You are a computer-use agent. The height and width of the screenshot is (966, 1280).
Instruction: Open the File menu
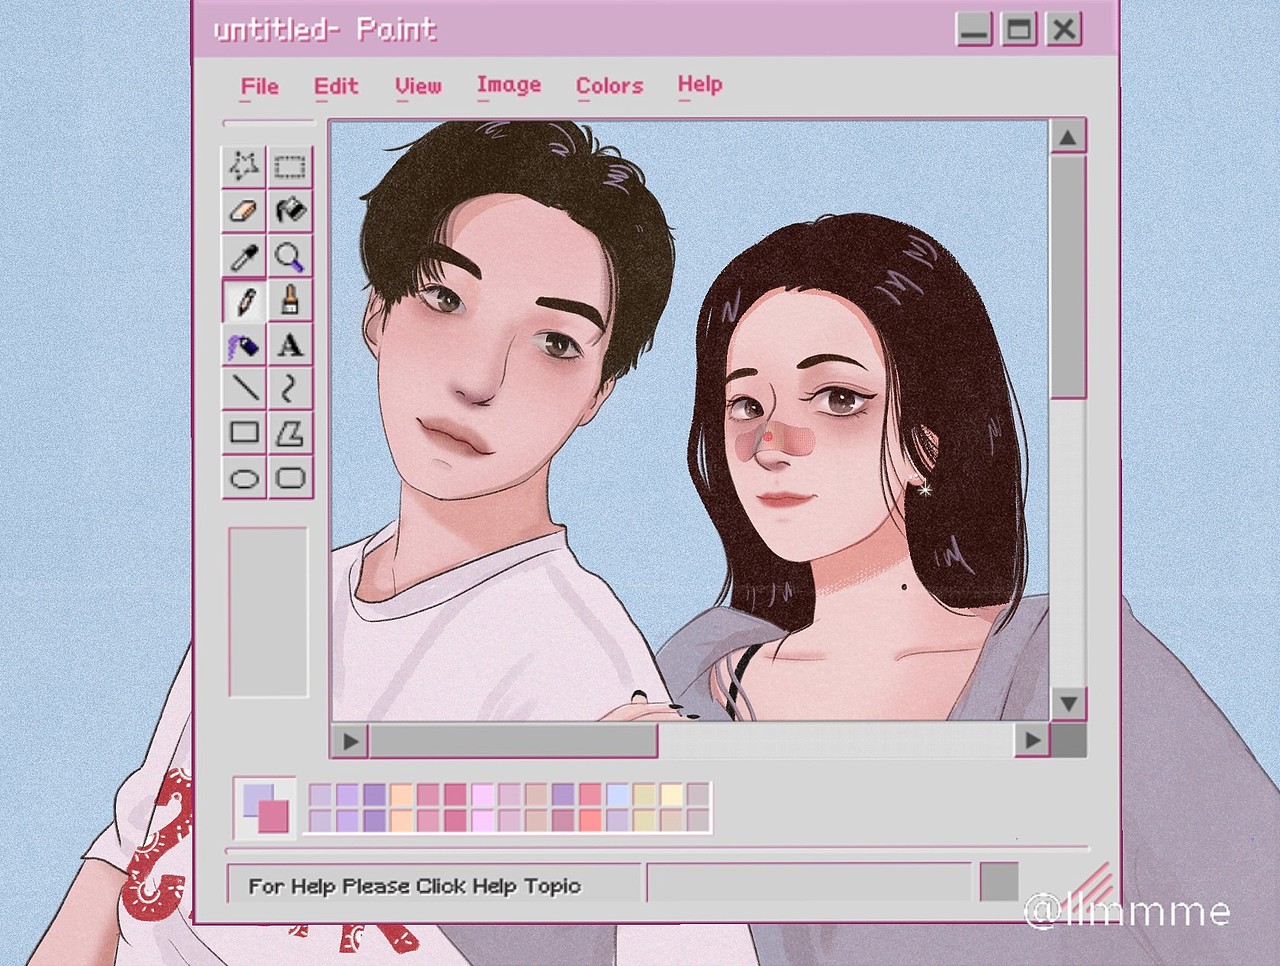[x=259, y=87]
